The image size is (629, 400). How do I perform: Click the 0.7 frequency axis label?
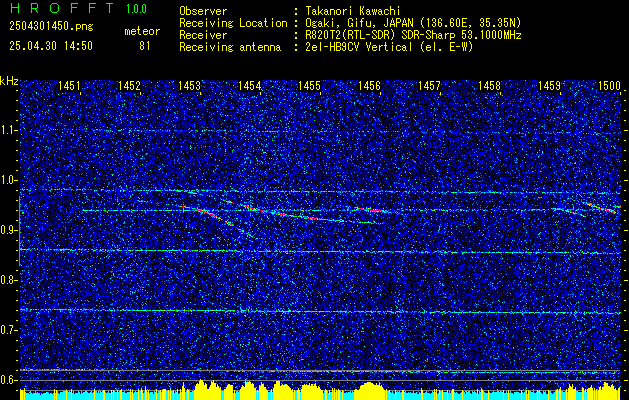9,330
